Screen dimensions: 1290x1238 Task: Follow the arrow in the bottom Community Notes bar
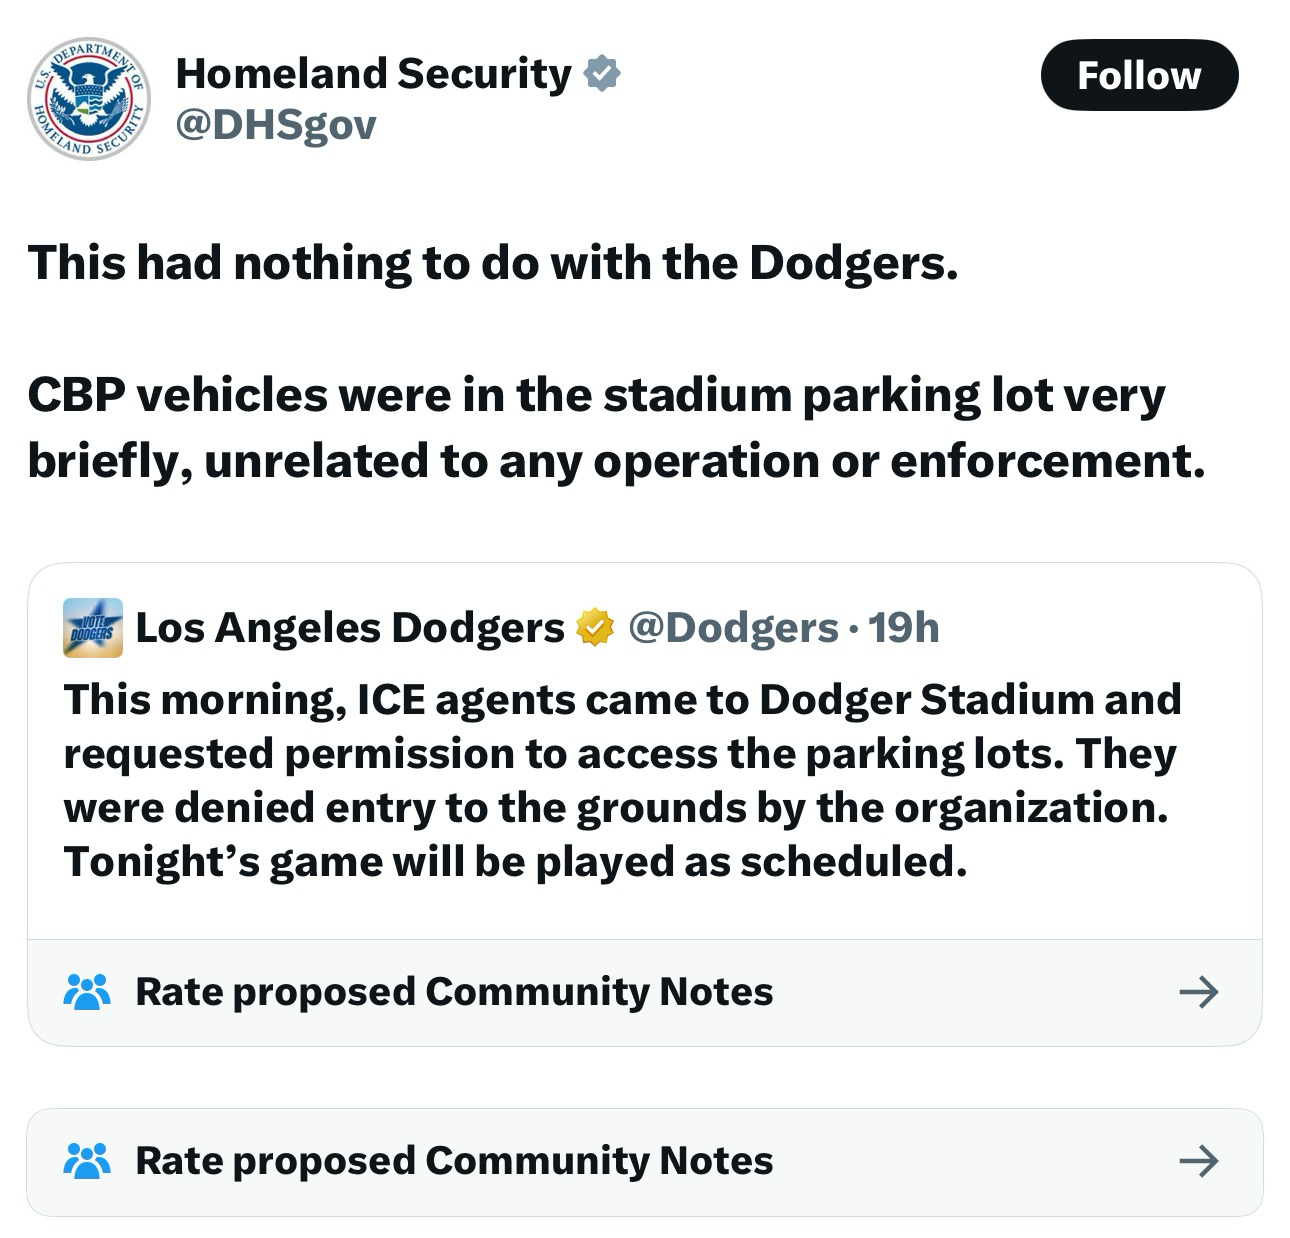(1198, 1161)
